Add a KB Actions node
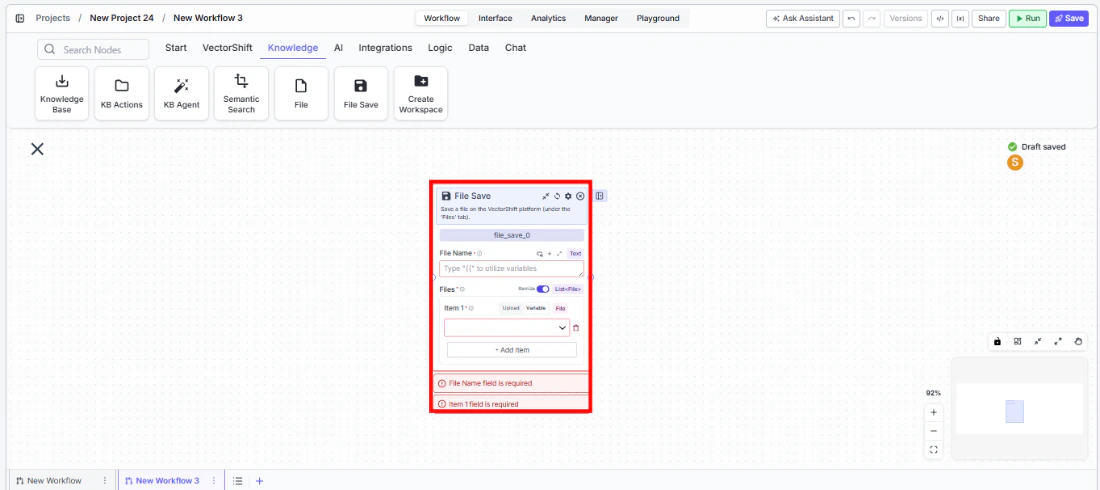The height and width of the screenshot is (490, 1100). 121,93
